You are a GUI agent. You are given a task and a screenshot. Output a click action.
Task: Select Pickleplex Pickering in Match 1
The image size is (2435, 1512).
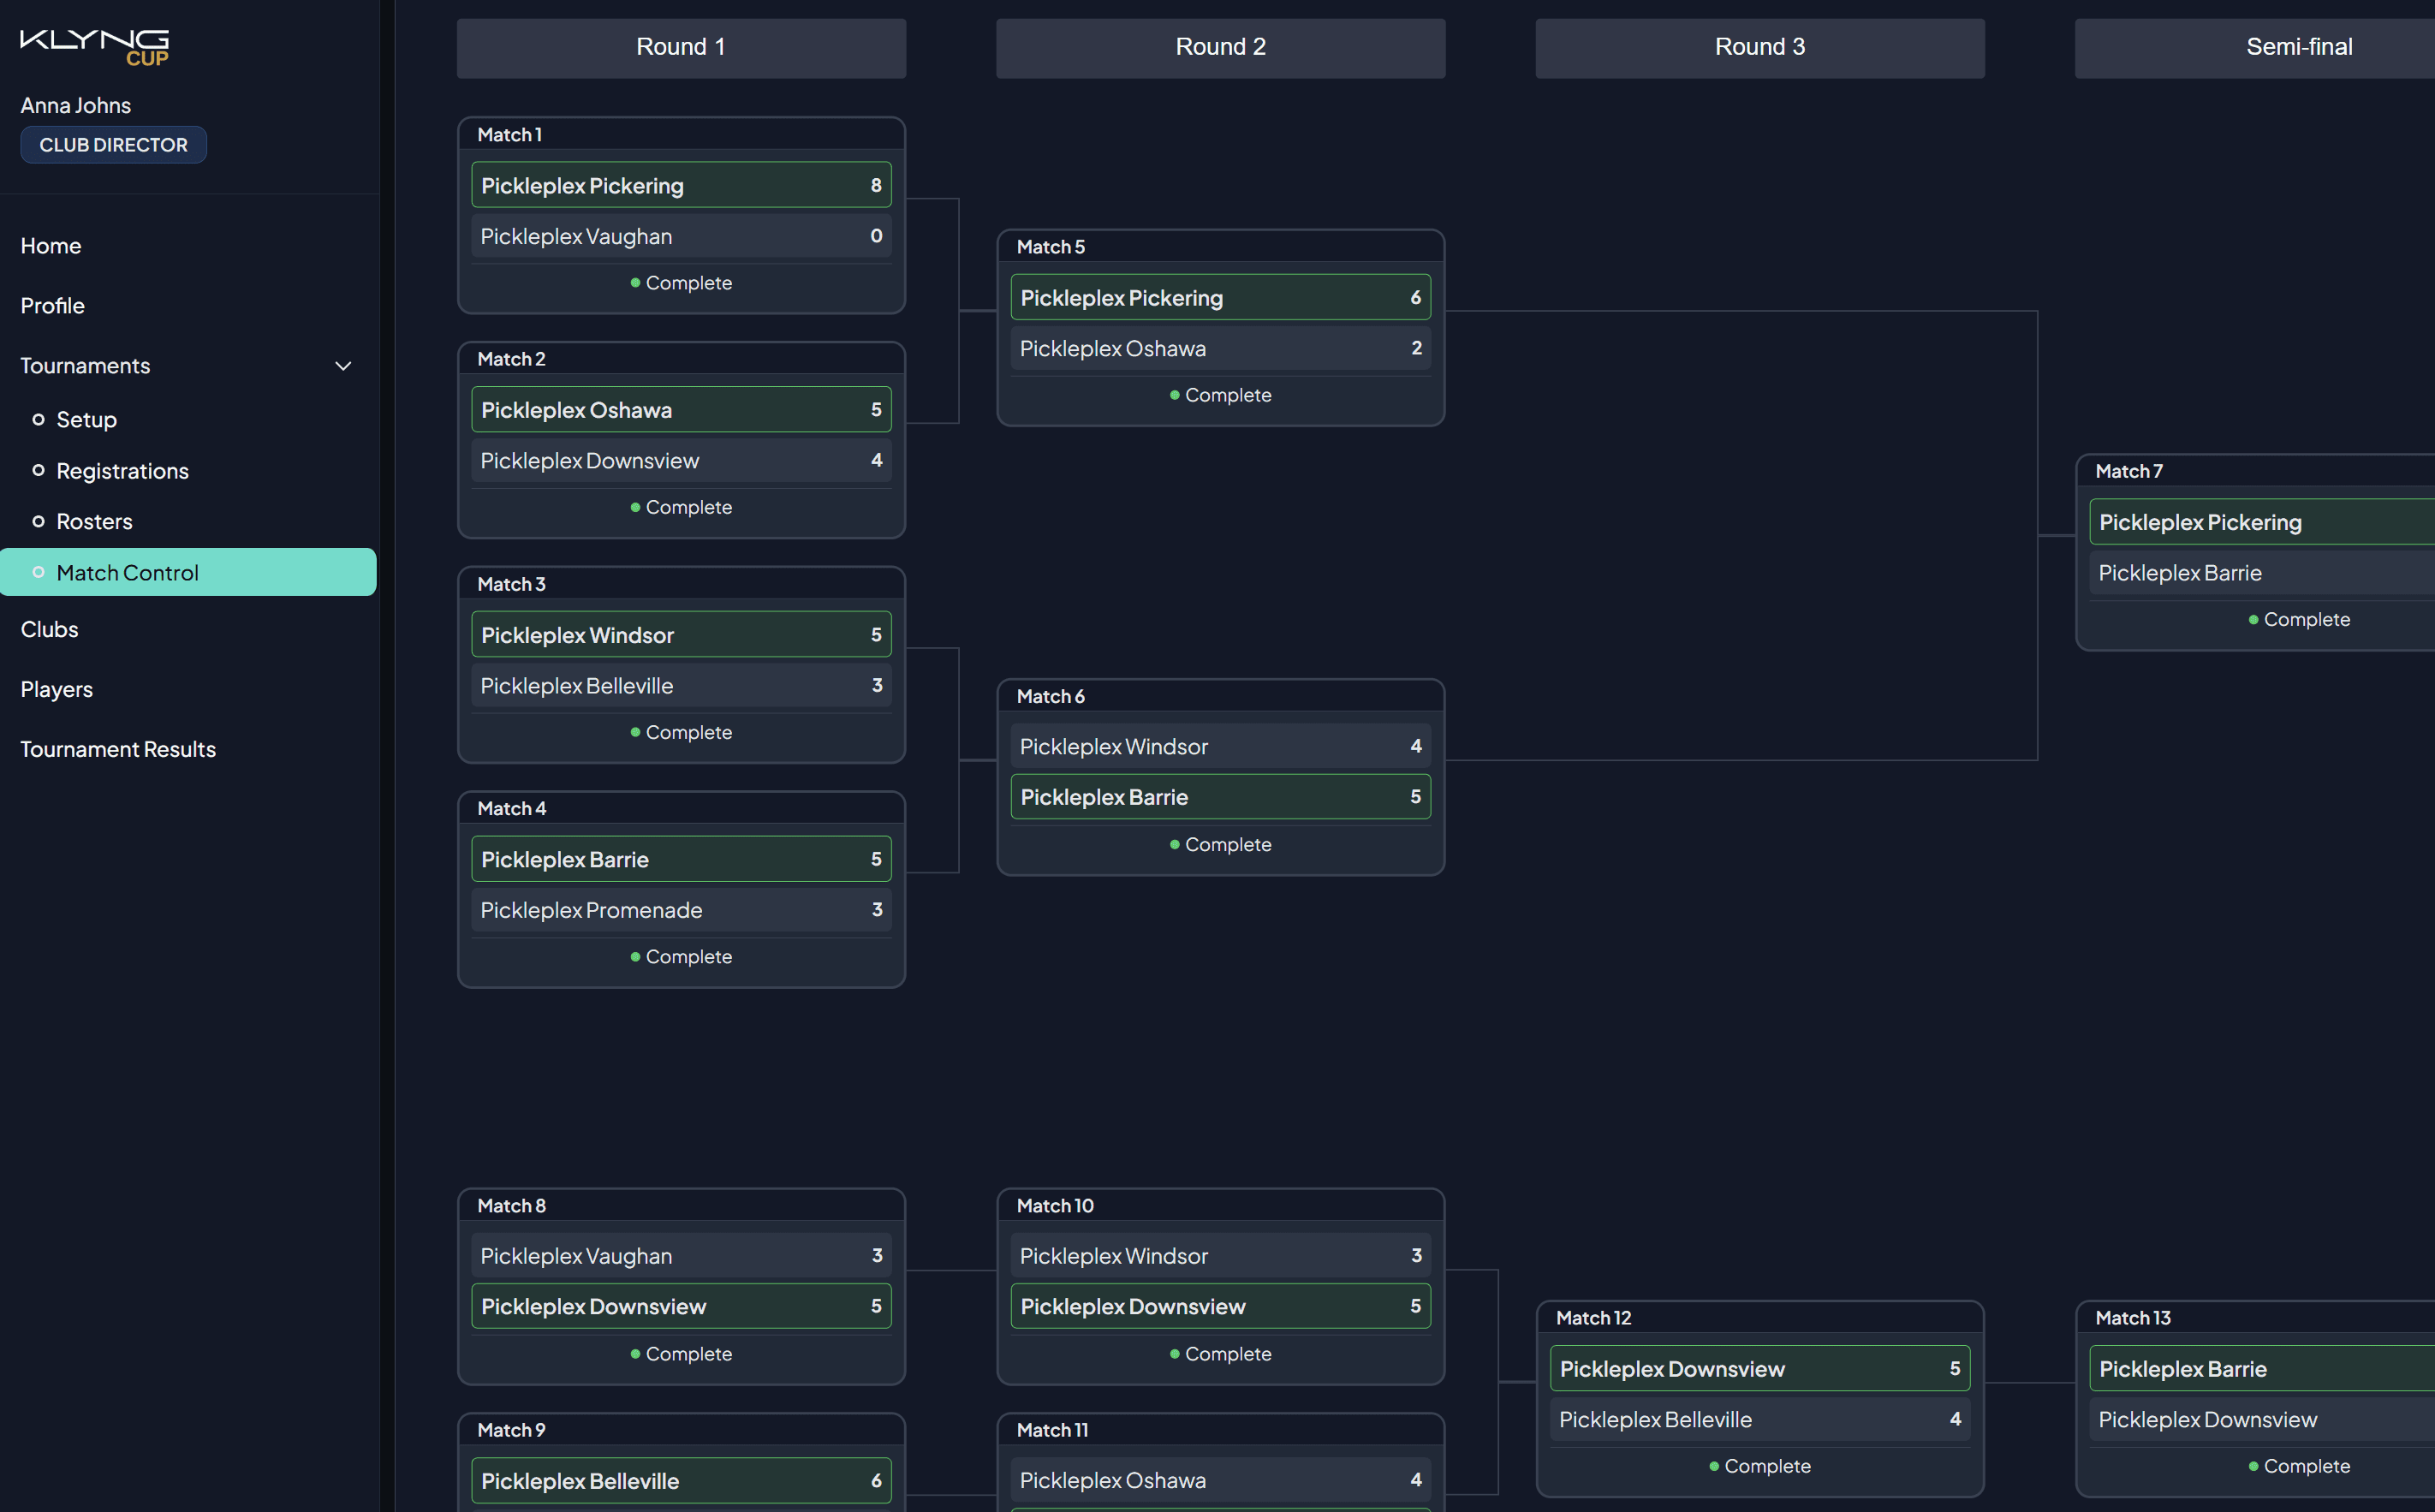coord(681,185)
